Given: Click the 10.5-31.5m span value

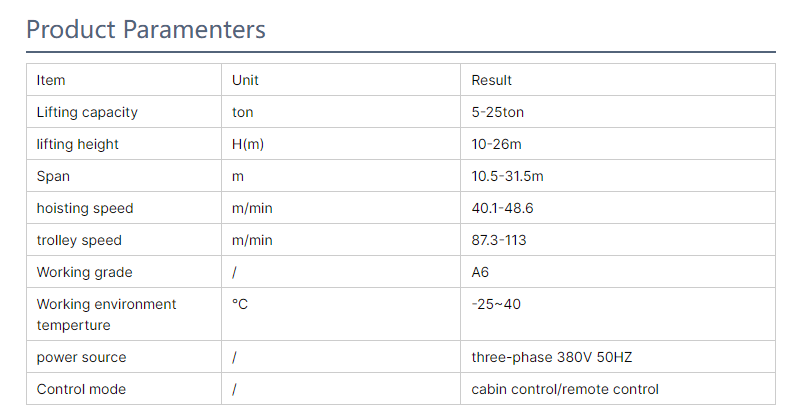Looking at the screenshot, I should tap(507, 176).
